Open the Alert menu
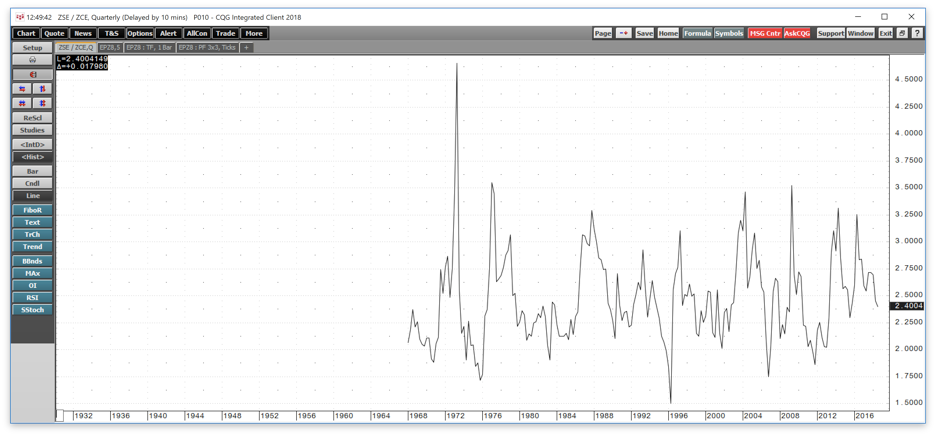 168,33
